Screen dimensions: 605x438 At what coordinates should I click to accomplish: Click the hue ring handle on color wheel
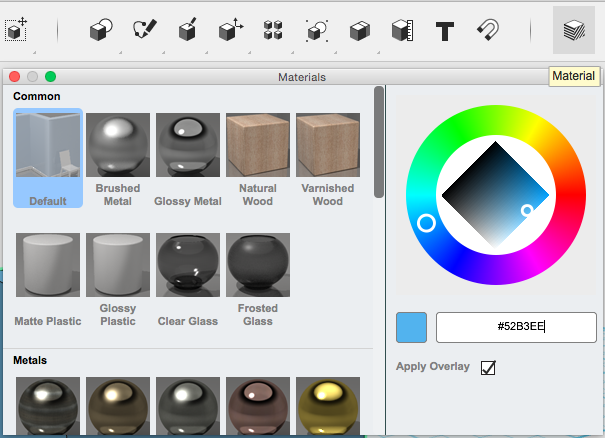(426, 223)
